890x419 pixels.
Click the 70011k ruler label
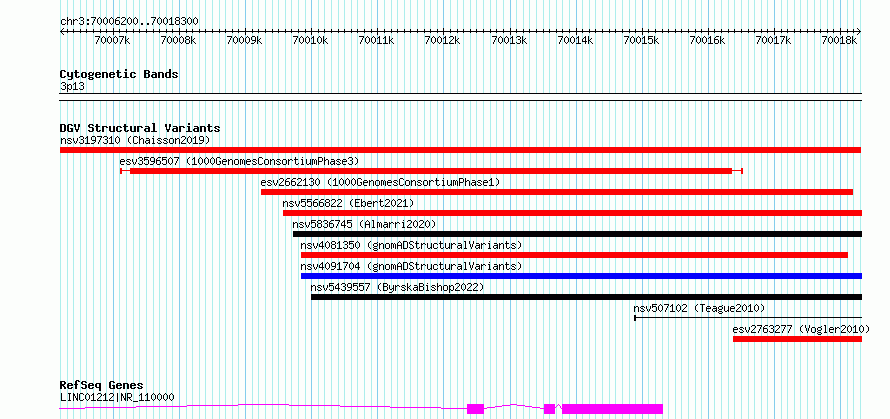click(x=377, y=40)
